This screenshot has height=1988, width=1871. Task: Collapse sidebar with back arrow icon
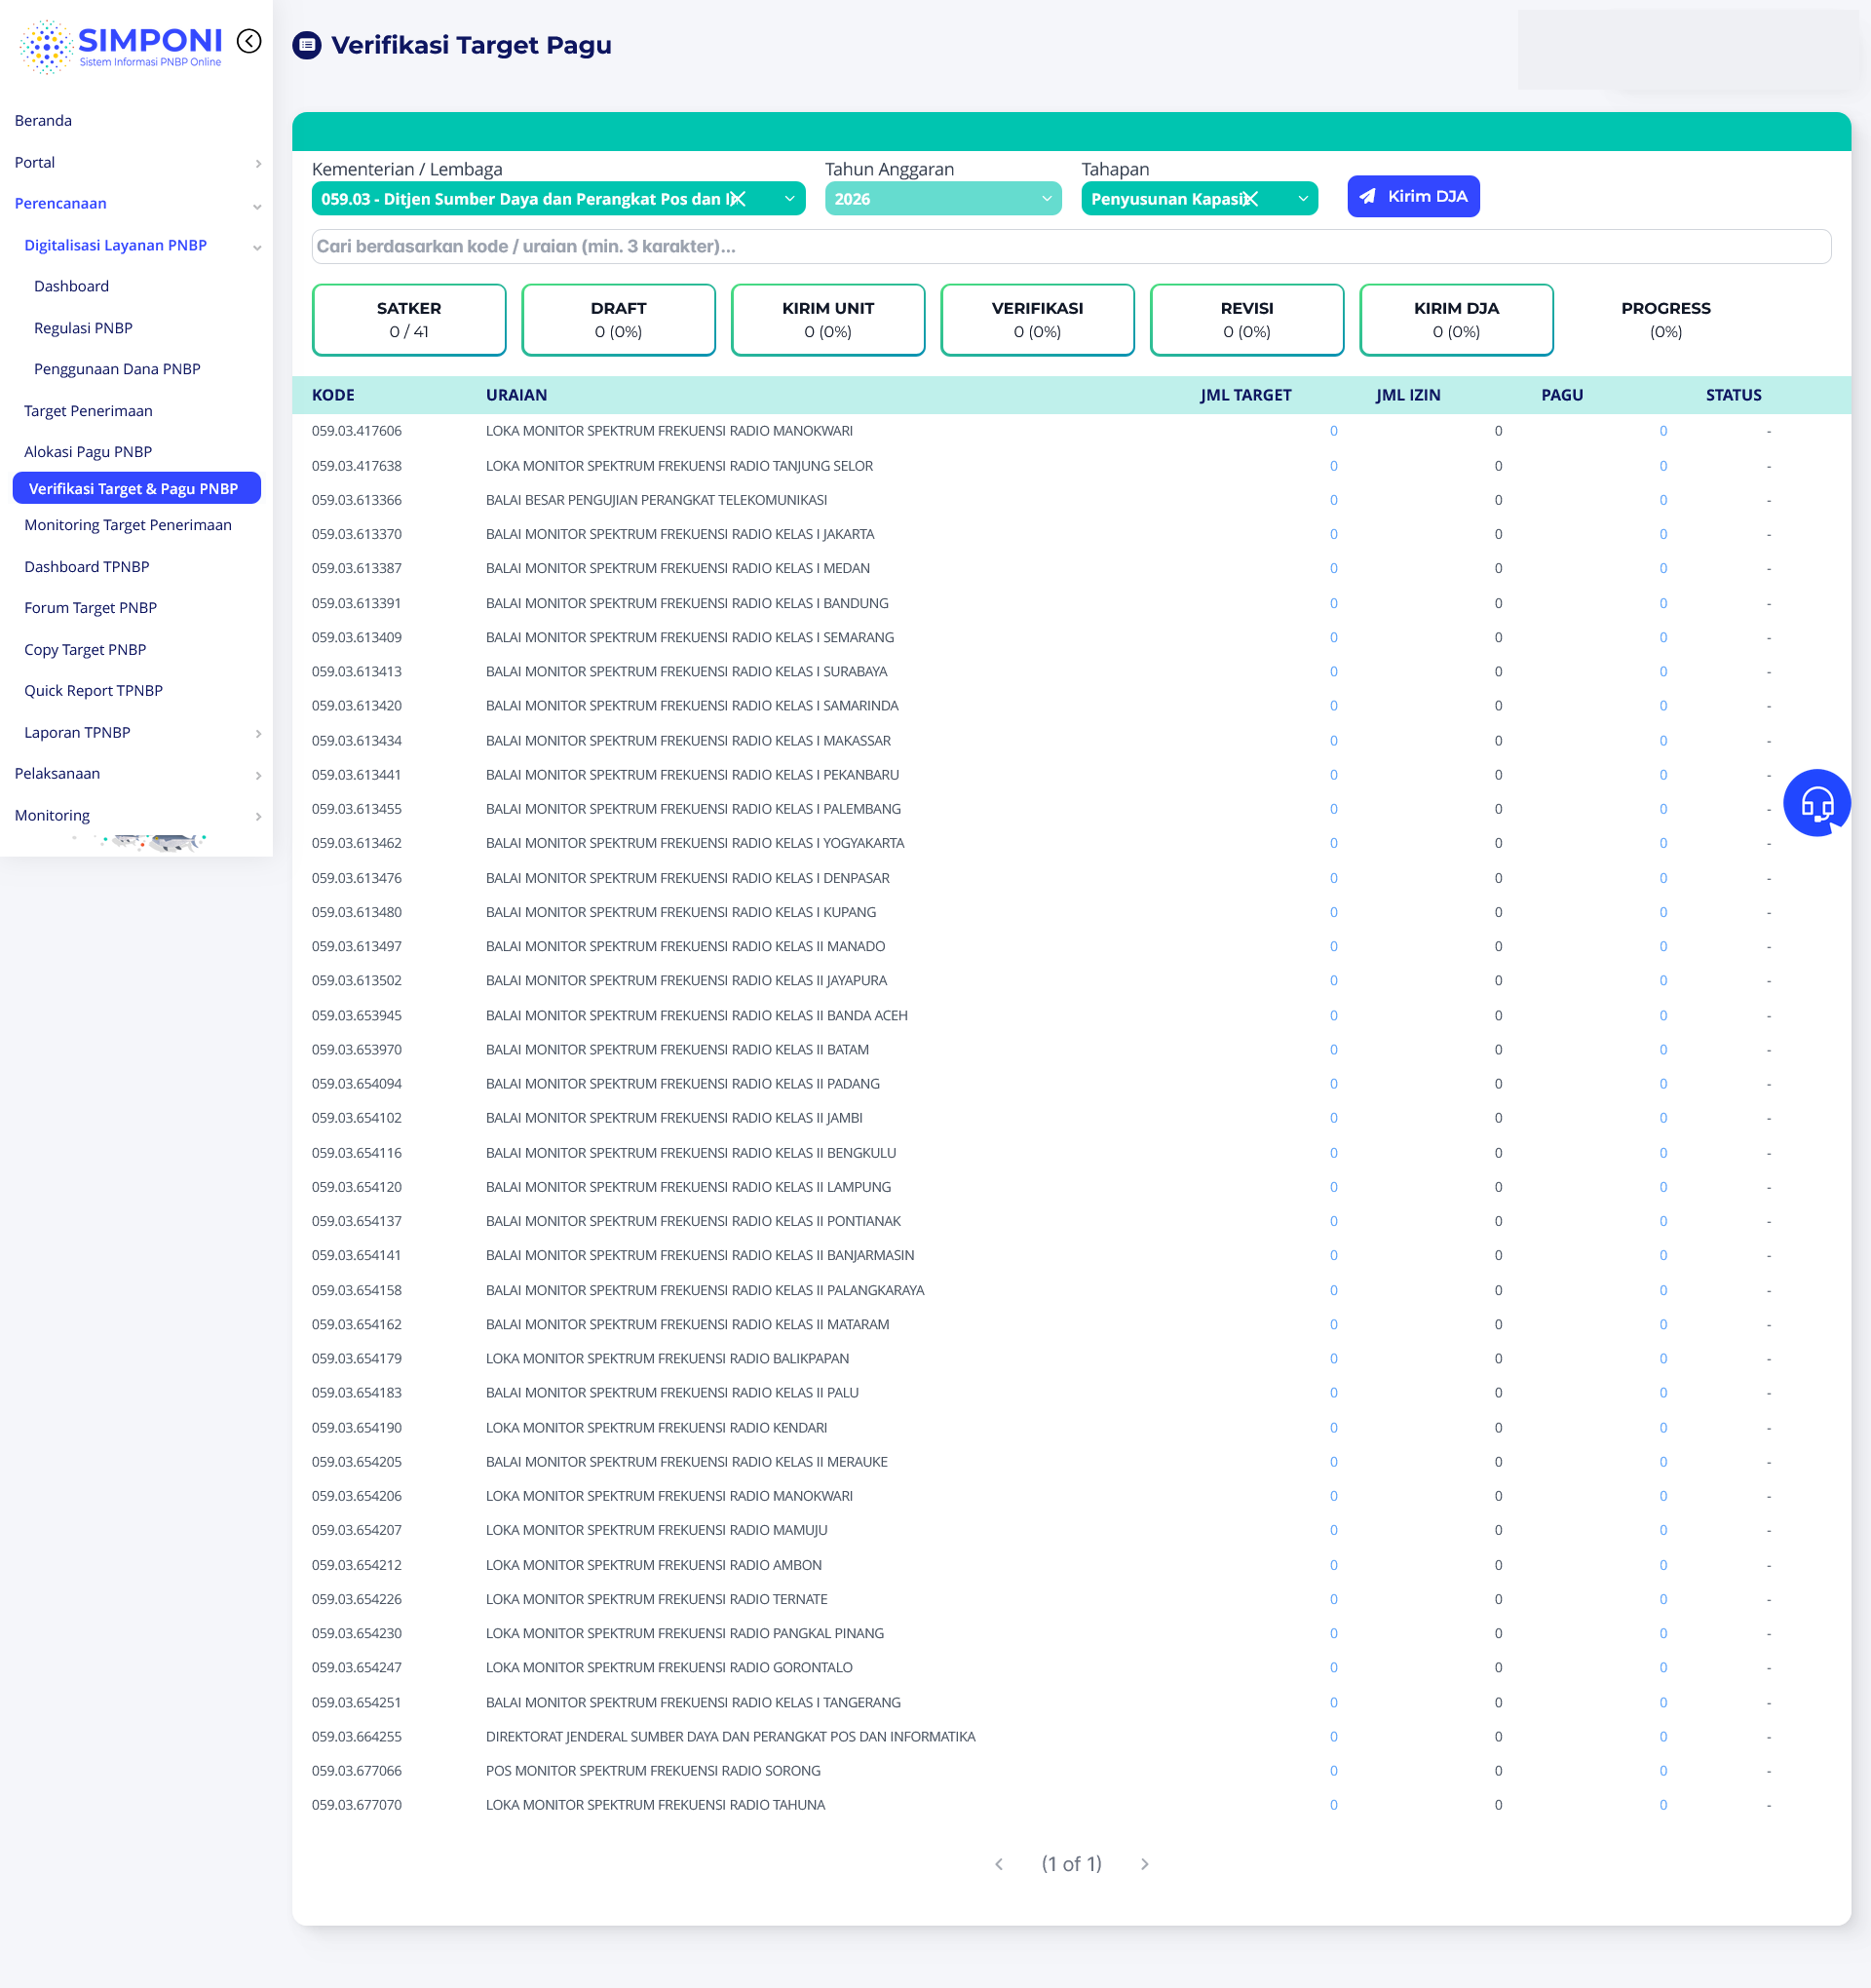(249, 41)
